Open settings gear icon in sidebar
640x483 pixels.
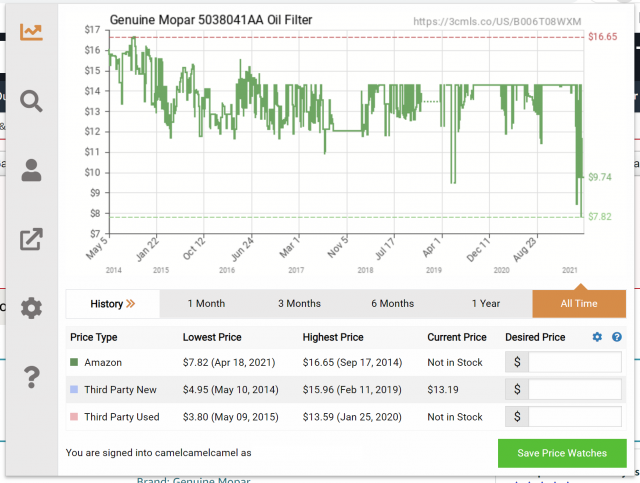coord(31,308)
